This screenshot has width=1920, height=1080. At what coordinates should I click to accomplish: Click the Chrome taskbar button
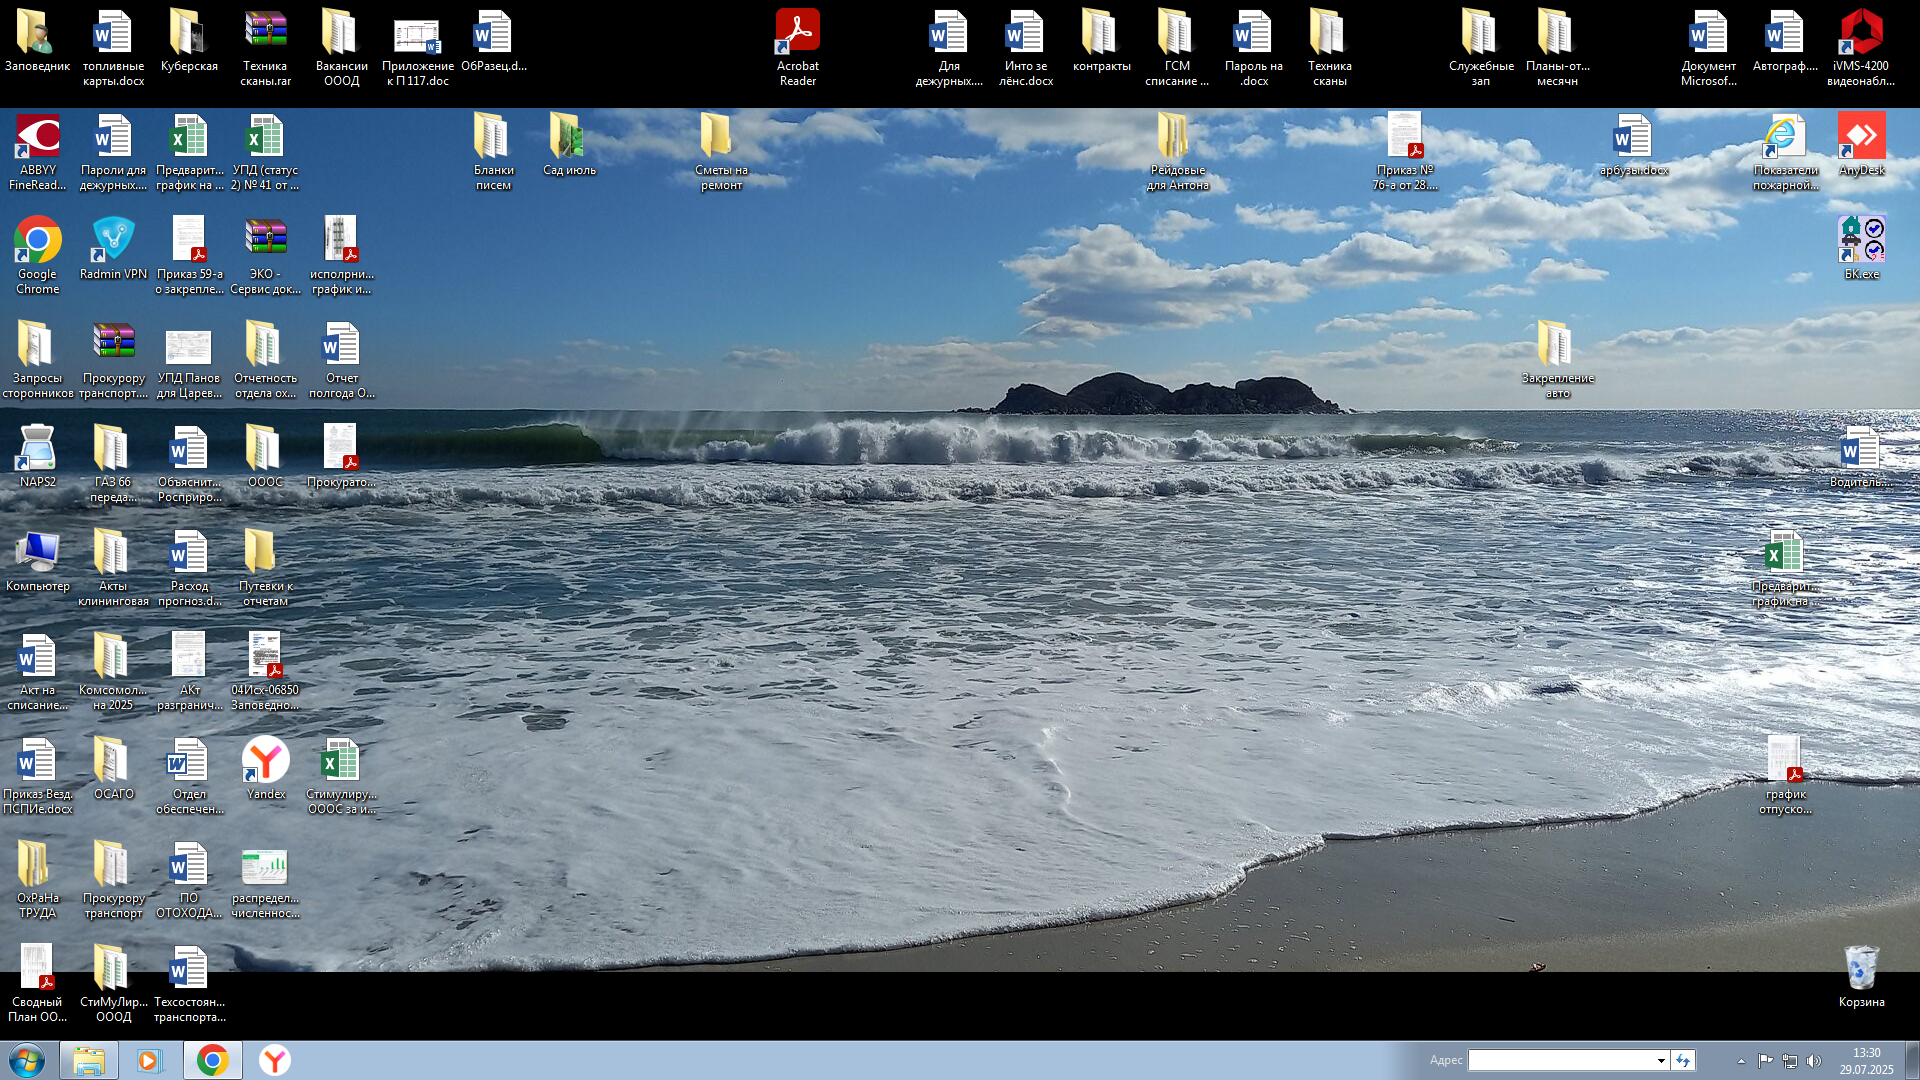pyautogui.click(x=212, y=1060)
